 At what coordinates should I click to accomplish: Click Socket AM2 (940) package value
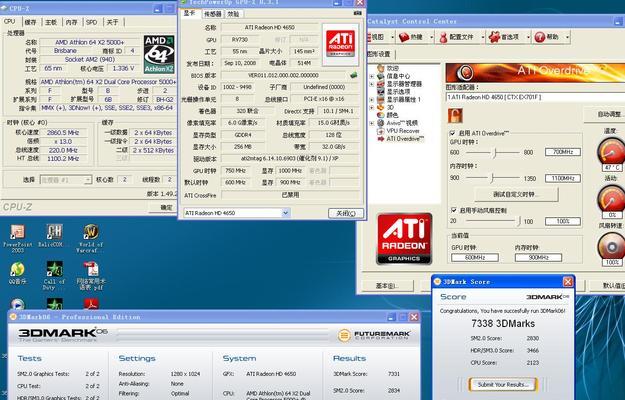(90, 59)
